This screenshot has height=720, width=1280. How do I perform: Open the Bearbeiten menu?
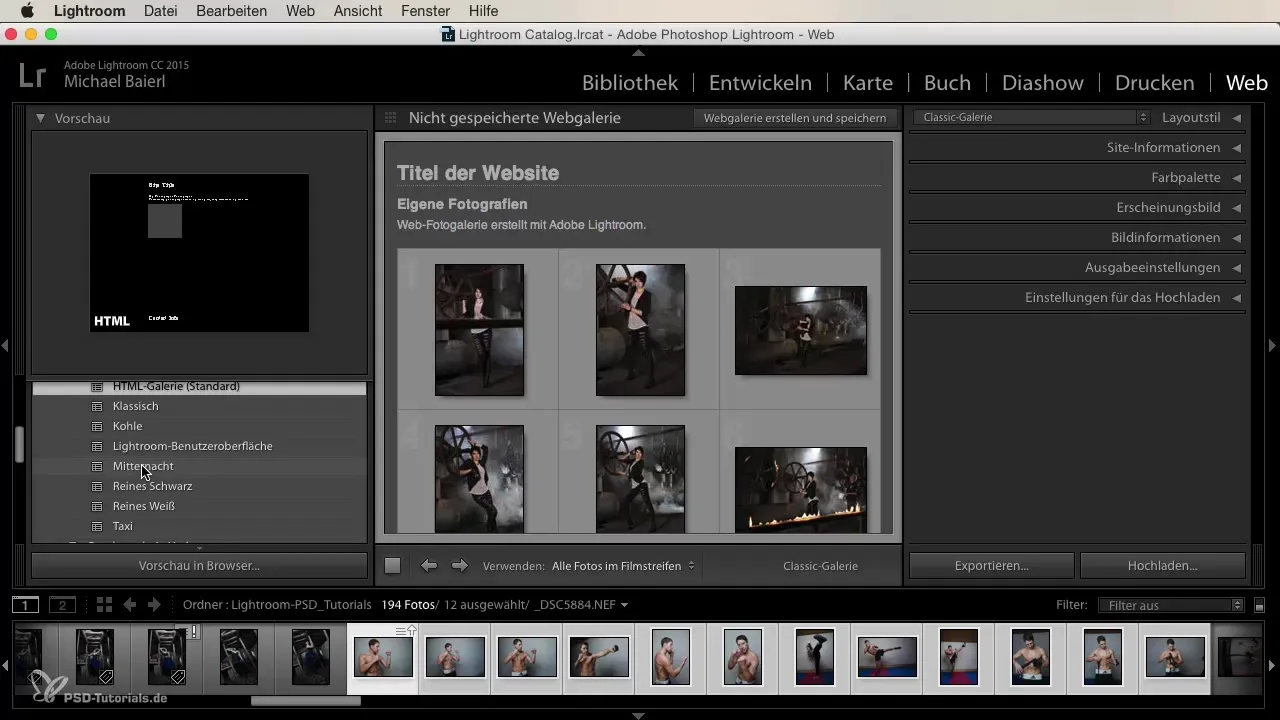(x=231, y=11)
